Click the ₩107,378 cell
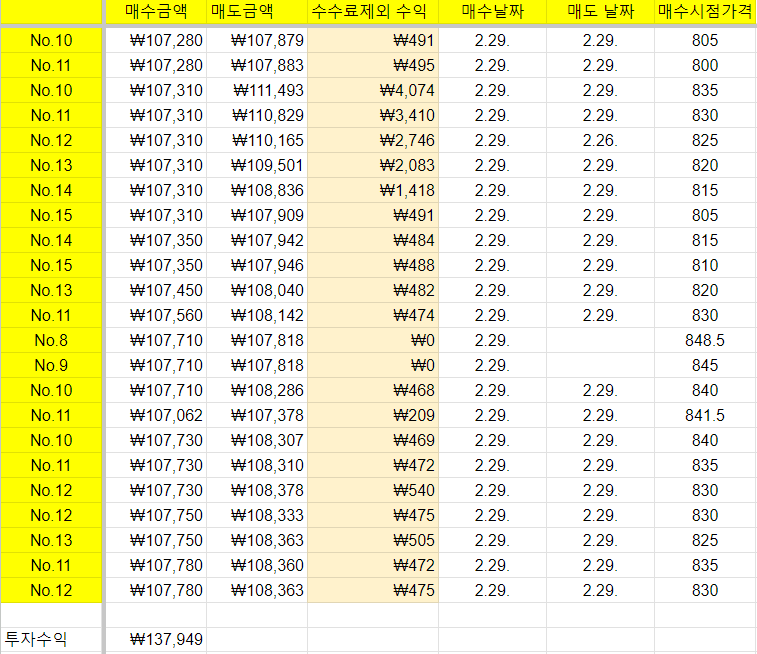The width and height of the screenshot is (757, 654). pos(257,415)
